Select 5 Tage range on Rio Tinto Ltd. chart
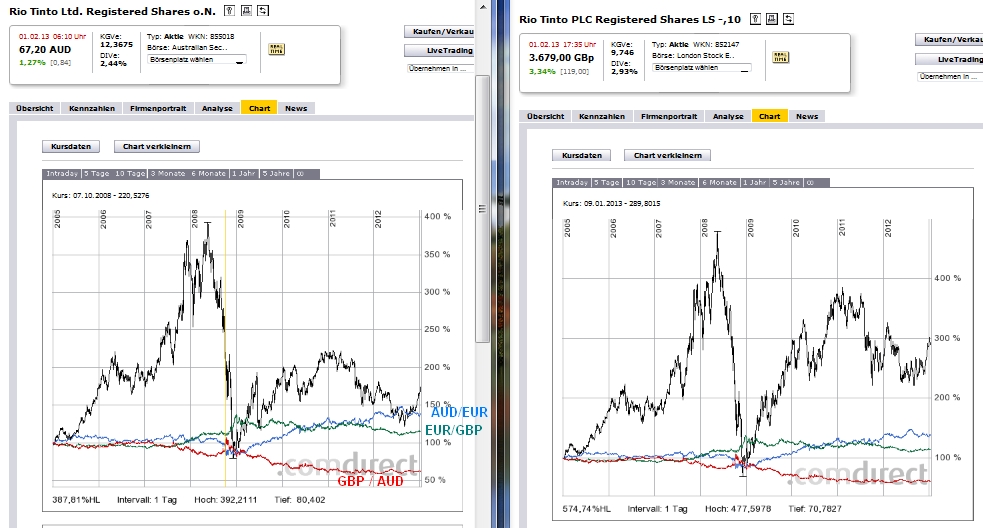983x528 pixels. [97, 174]
